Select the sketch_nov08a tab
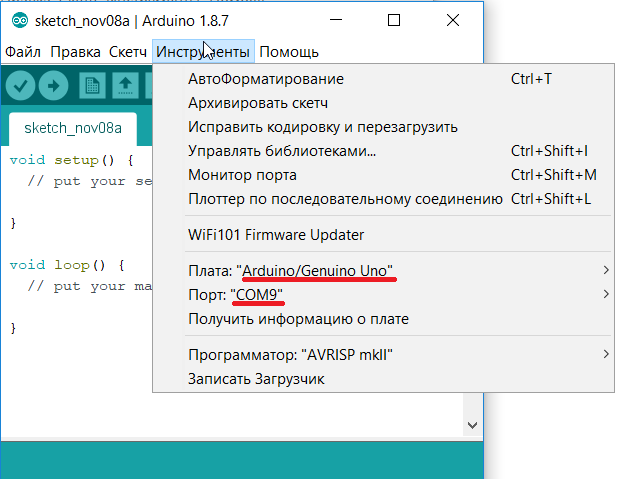The height and width of the screenshot is (479, 629). point(73,128)
